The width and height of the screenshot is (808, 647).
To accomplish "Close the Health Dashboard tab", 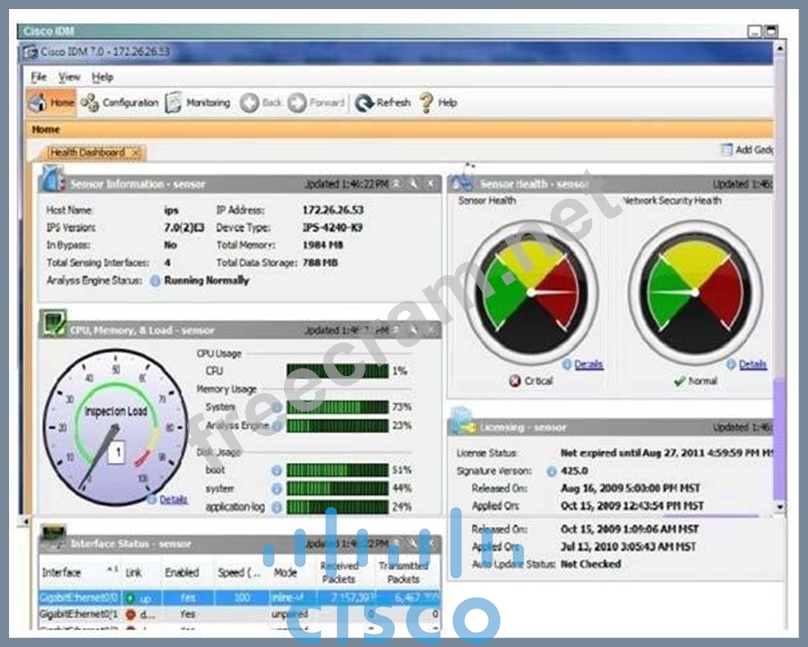I will [x=136, y=153].
